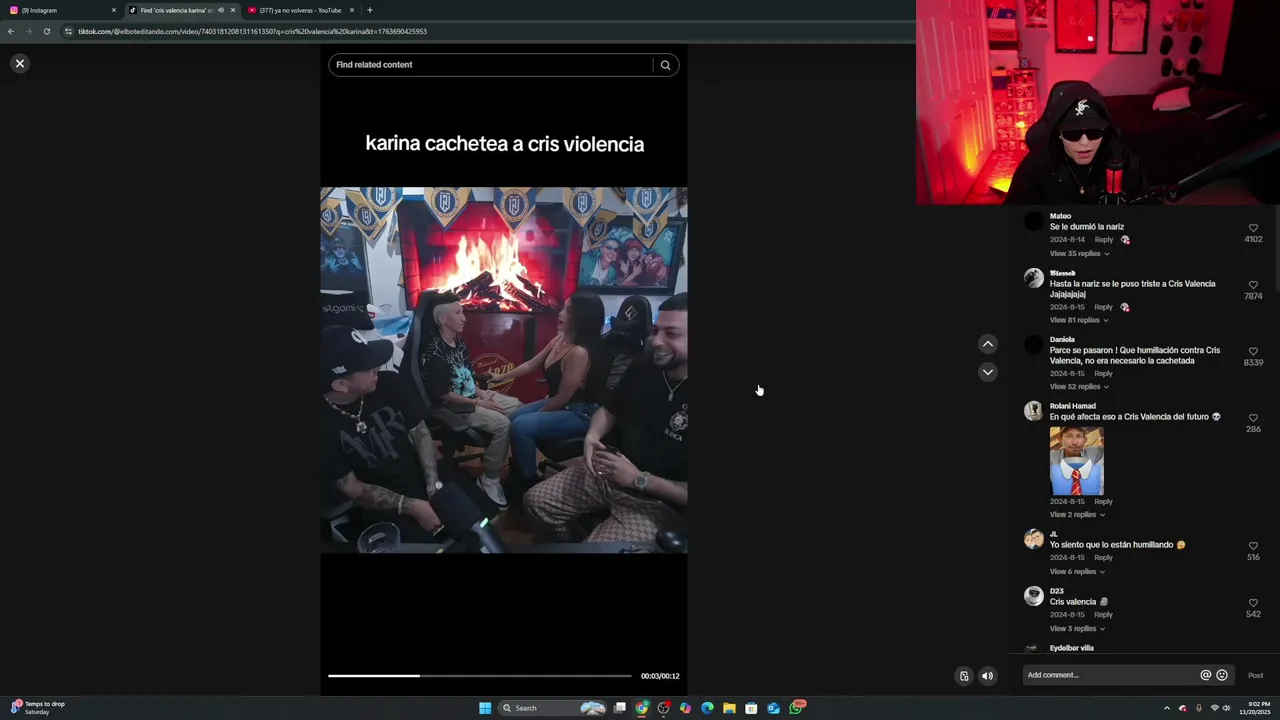
Task: Mute the TikTok tab via speaker icon
Action: (220, 10)
